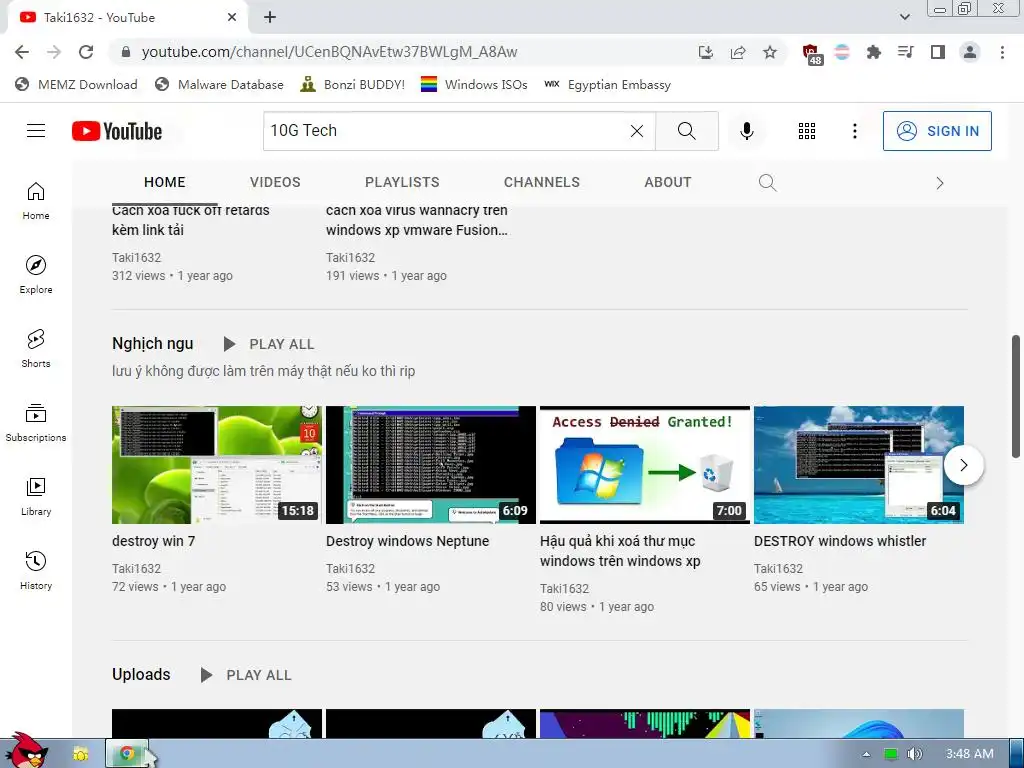Click the address bar URL
The width and height of the screenshot is (1024, 768).
[x=329, y=52]
